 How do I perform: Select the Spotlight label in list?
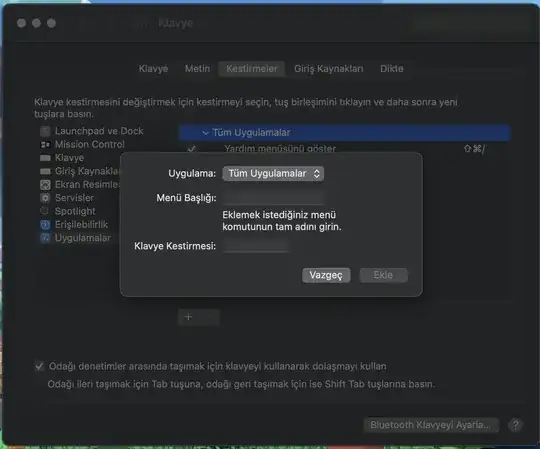(x=75, y=211)
